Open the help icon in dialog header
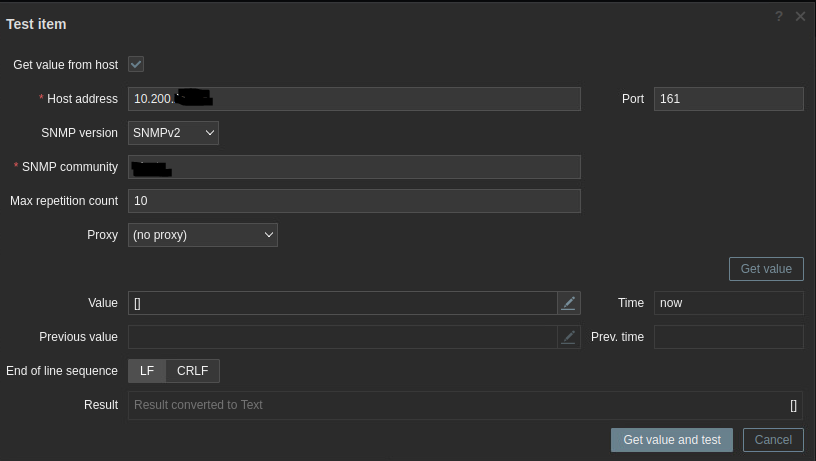The width and height of the screenshot is (816, 461). (779, 17)
